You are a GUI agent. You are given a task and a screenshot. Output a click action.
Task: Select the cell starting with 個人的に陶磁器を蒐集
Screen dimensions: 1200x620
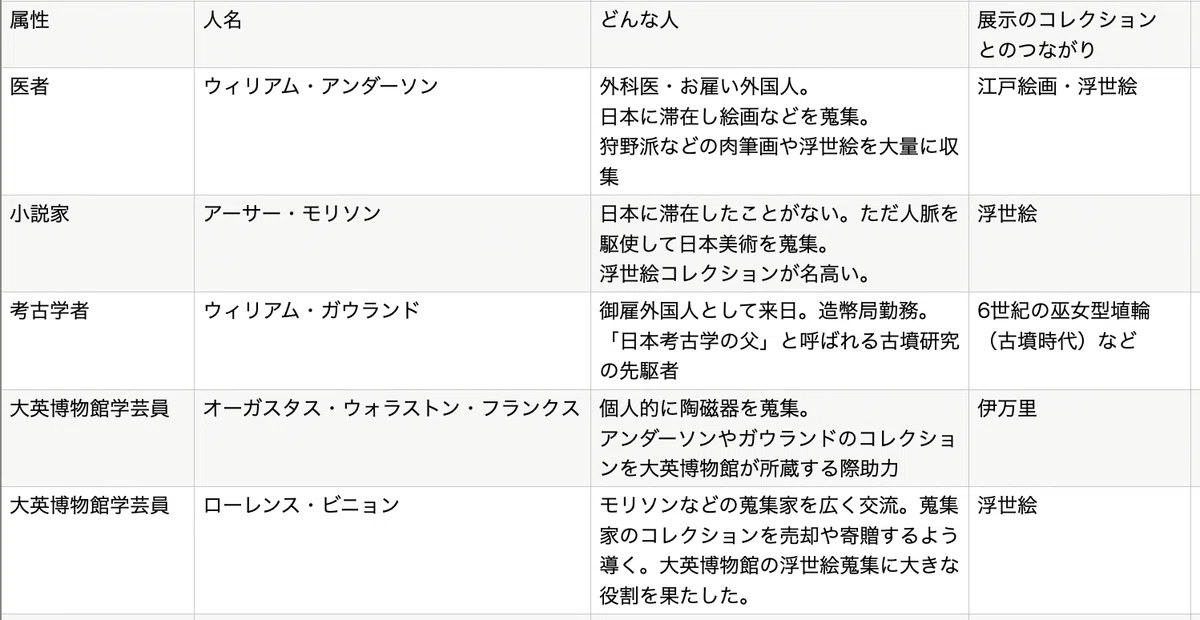point(779,438)
